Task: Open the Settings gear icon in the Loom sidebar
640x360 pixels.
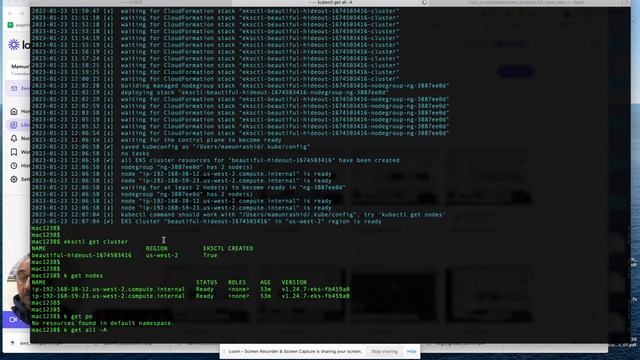Action: (x=14, y=179)
